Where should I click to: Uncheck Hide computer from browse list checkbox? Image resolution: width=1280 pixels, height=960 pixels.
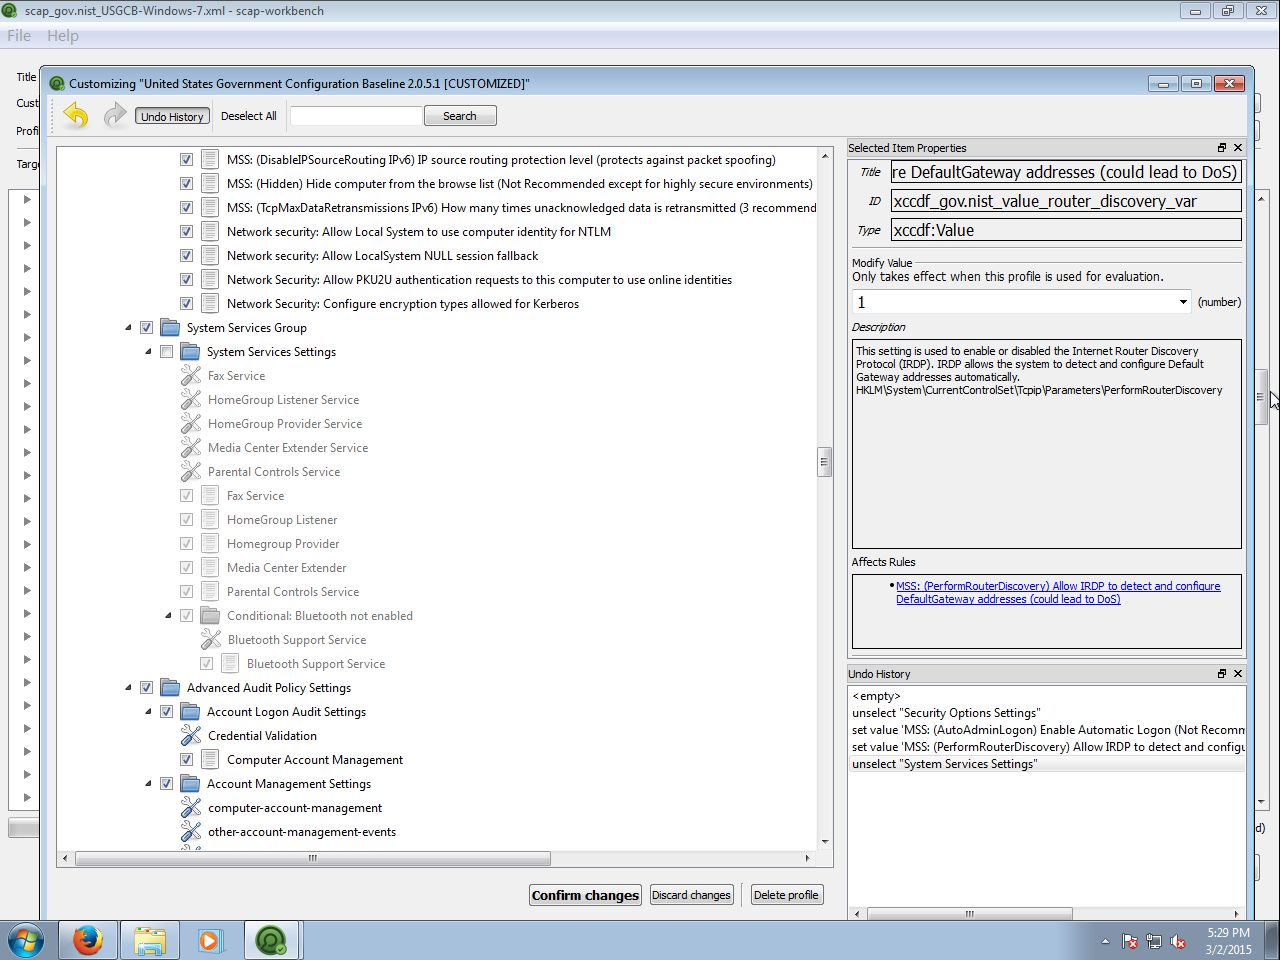click(186, 184)
